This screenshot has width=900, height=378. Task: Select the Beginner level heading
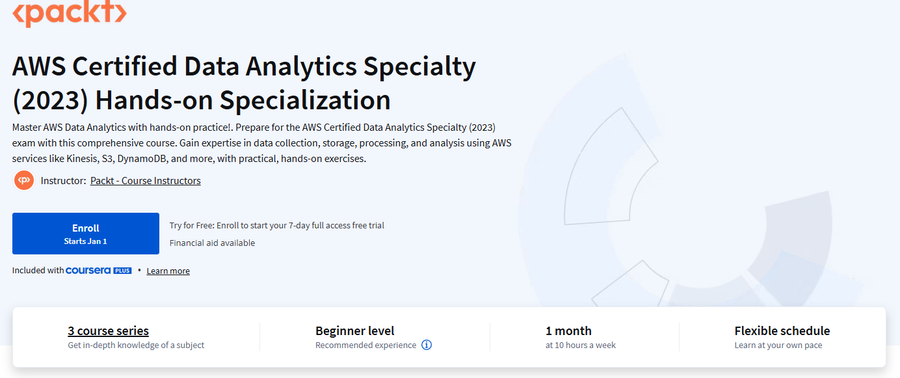[355, 331]
